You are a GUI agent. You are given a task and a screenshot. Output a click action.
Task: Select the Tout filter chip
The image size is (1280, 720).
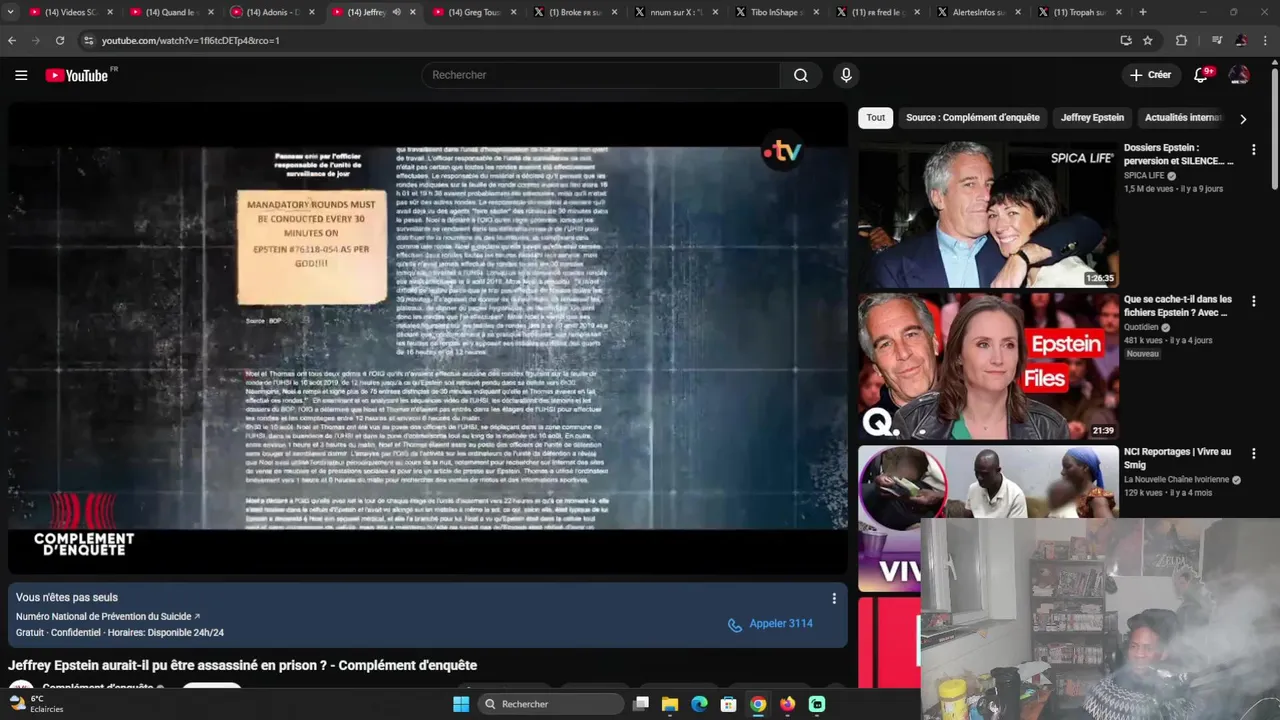[x=875, y=118]
